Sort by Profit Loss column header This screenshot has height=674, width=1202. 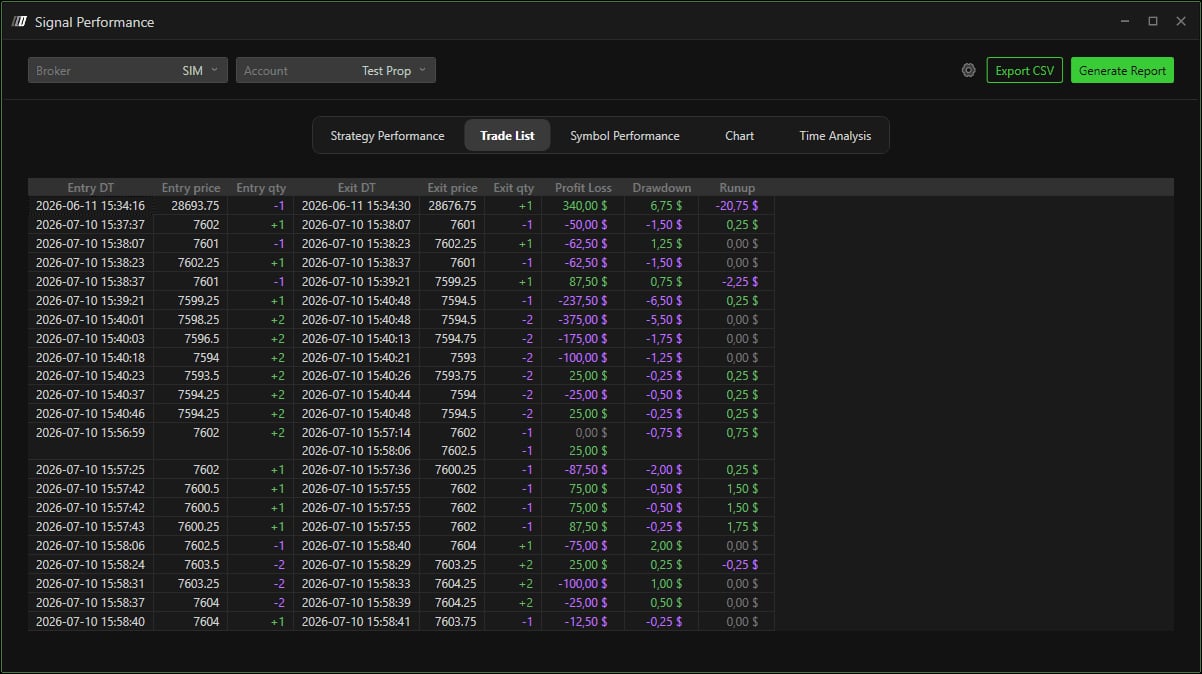(583, 187)
